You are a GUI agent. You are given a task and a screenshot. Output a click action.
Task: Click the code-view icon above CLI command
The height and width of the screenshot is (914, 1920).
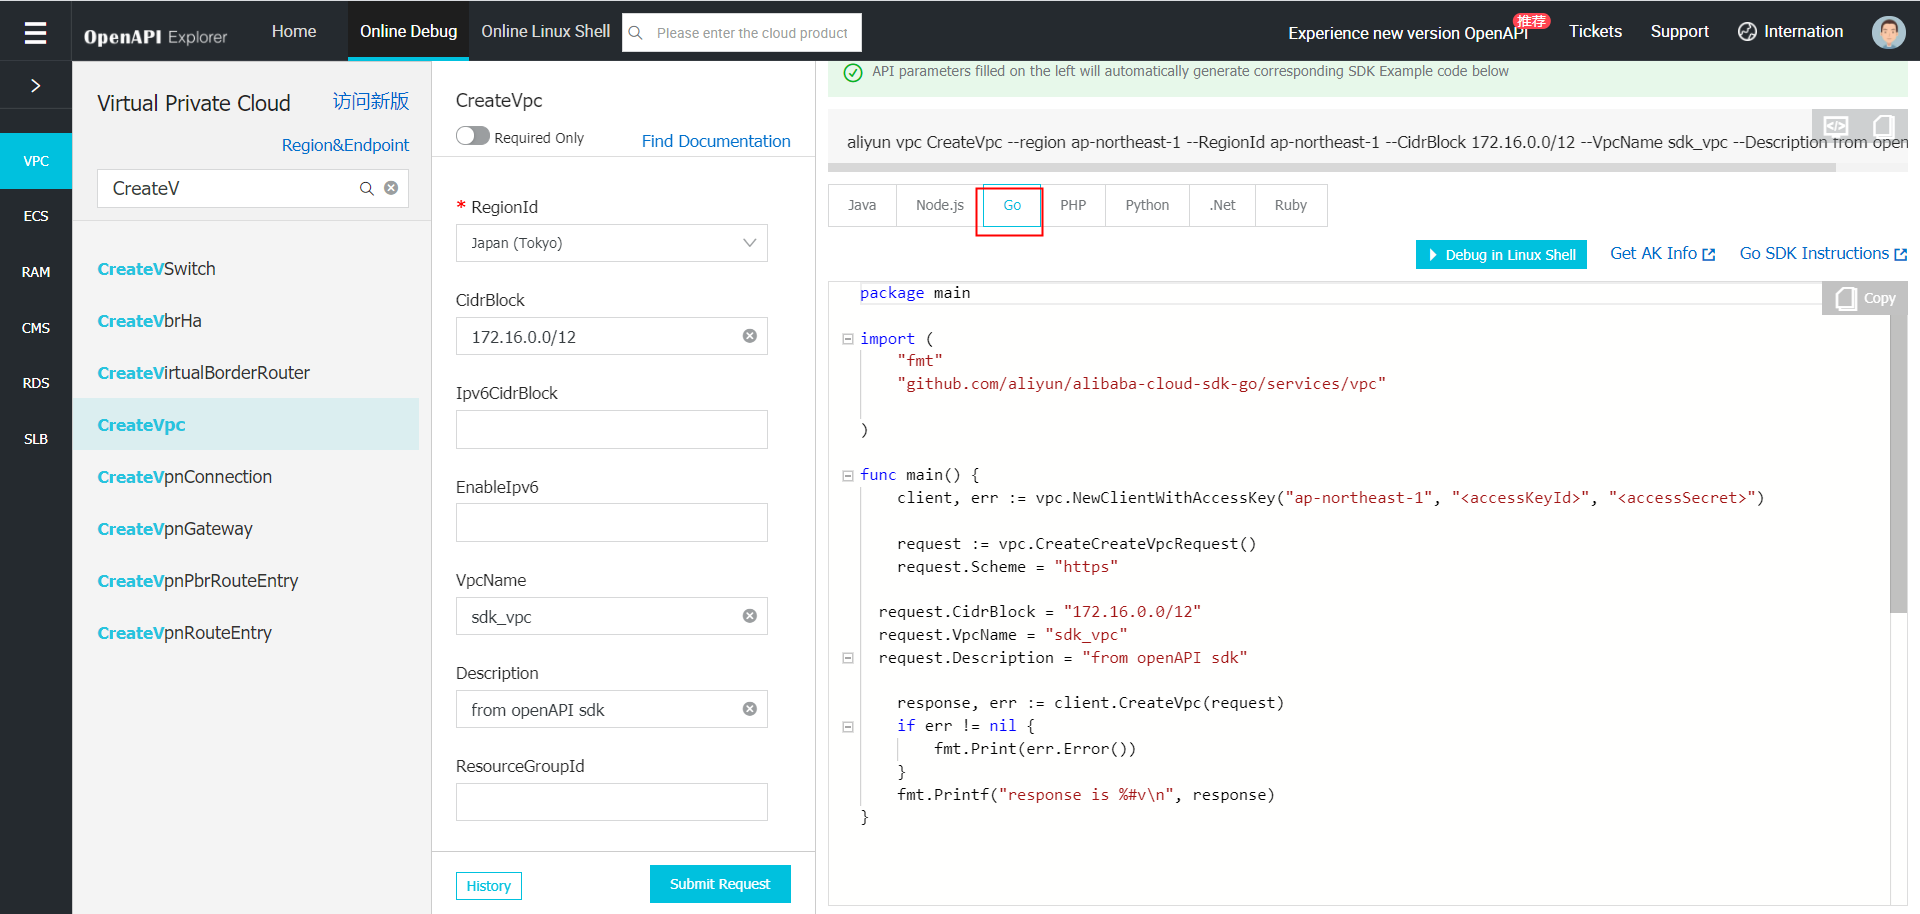(1836, 125)
